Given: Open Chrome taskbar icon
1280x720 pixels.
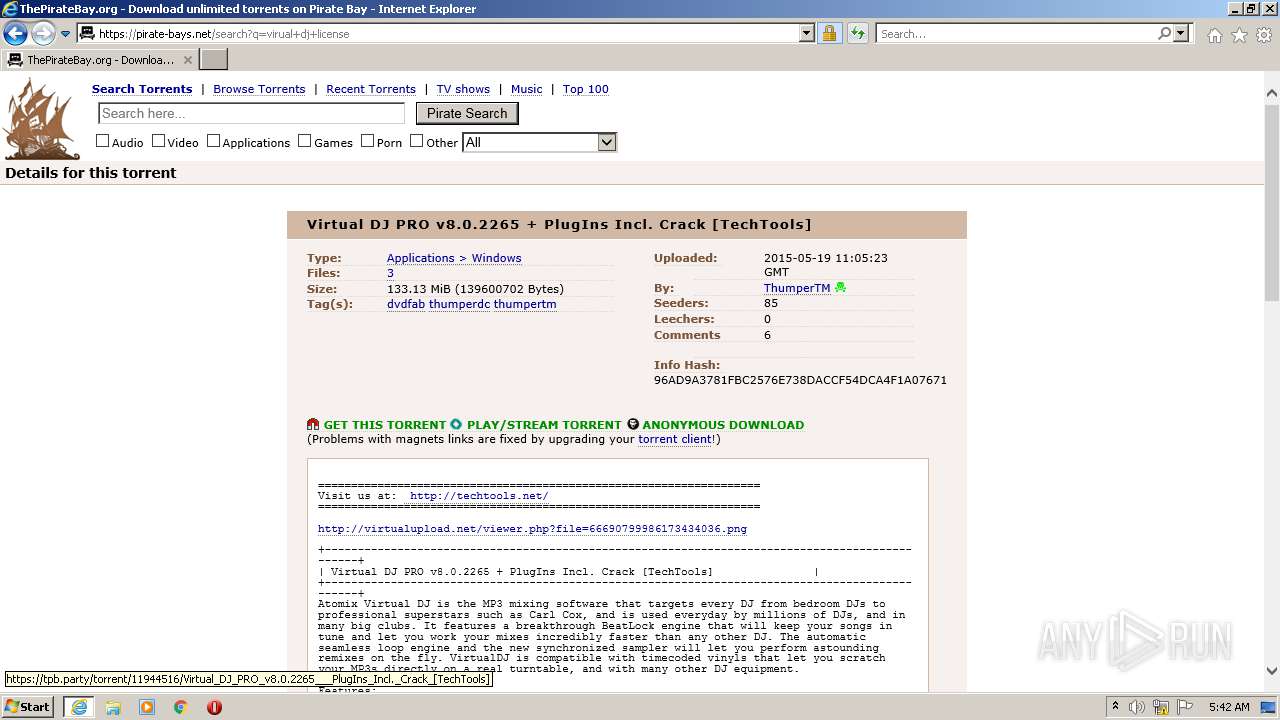Looking at the screenshot, I should pos(181,707).
